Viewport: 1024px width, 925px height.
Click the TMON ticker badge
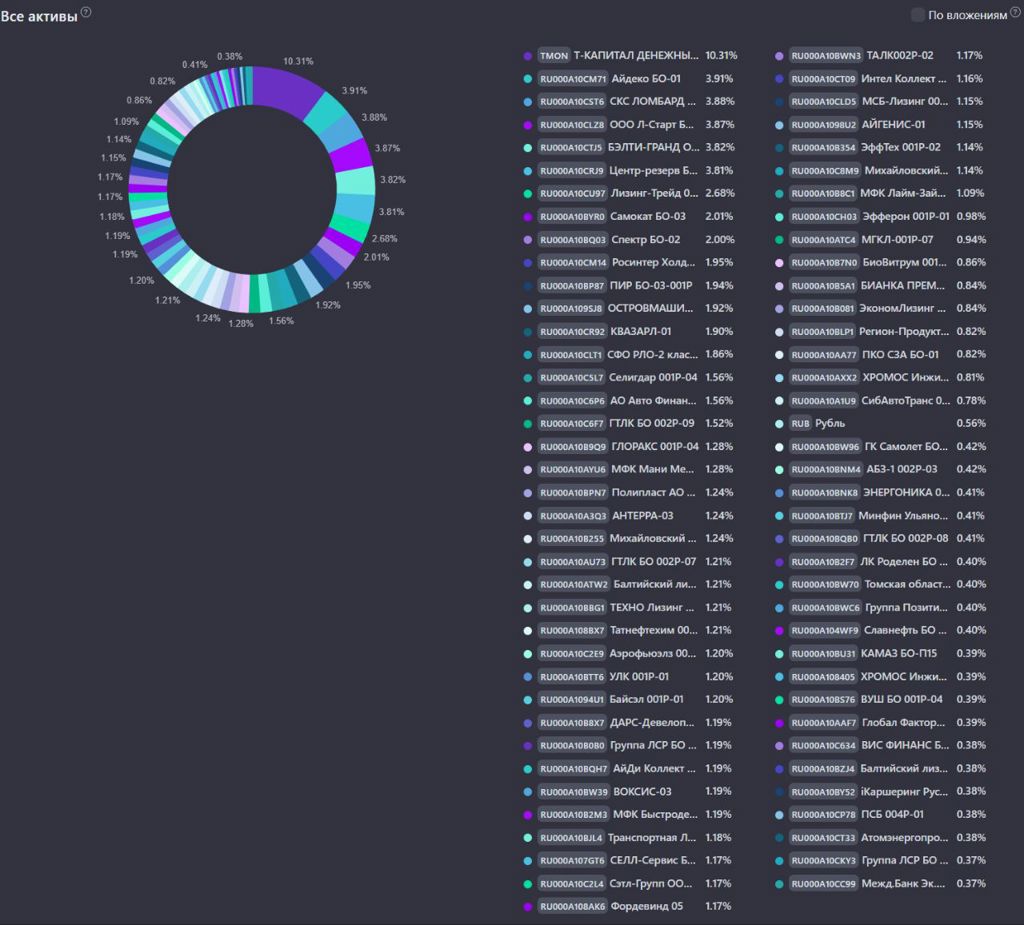pyautogui.click(x=553, y=56)
